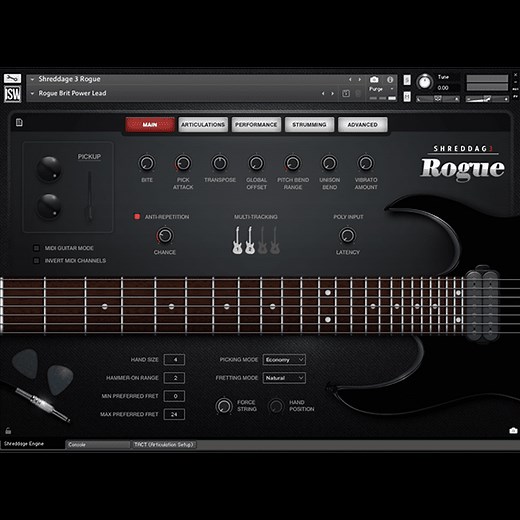Select multi-tracking guitar 2
The width and height of the screenshot is (520, 520).
tap(250, 240)
